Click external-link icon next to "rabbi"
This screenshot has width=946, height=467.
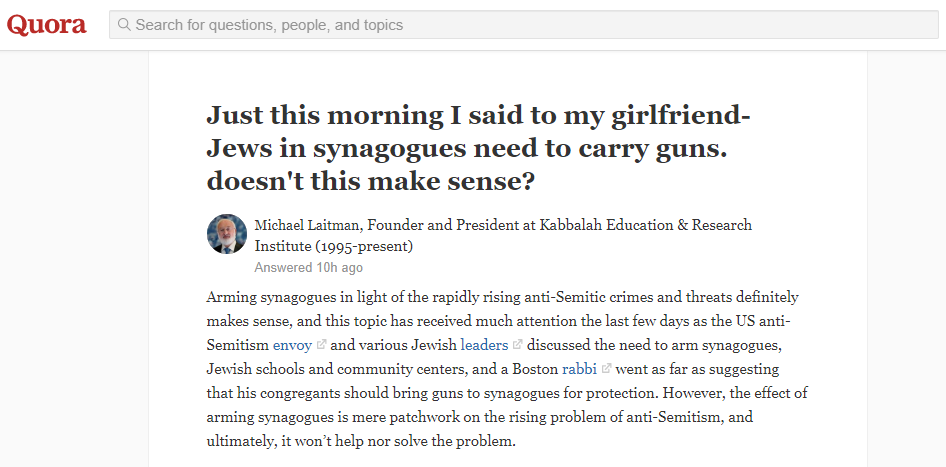pyautogui.click(x=606, y=368)
